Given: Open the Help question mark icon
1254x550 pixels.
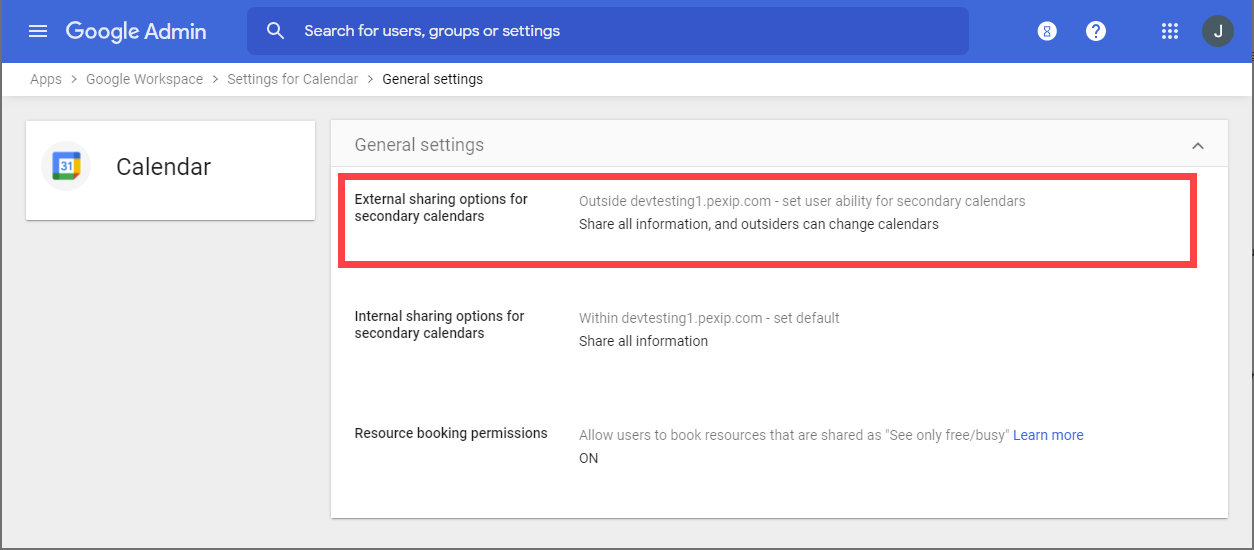Looking at the screenshot, I should (x=1096, y=31).
